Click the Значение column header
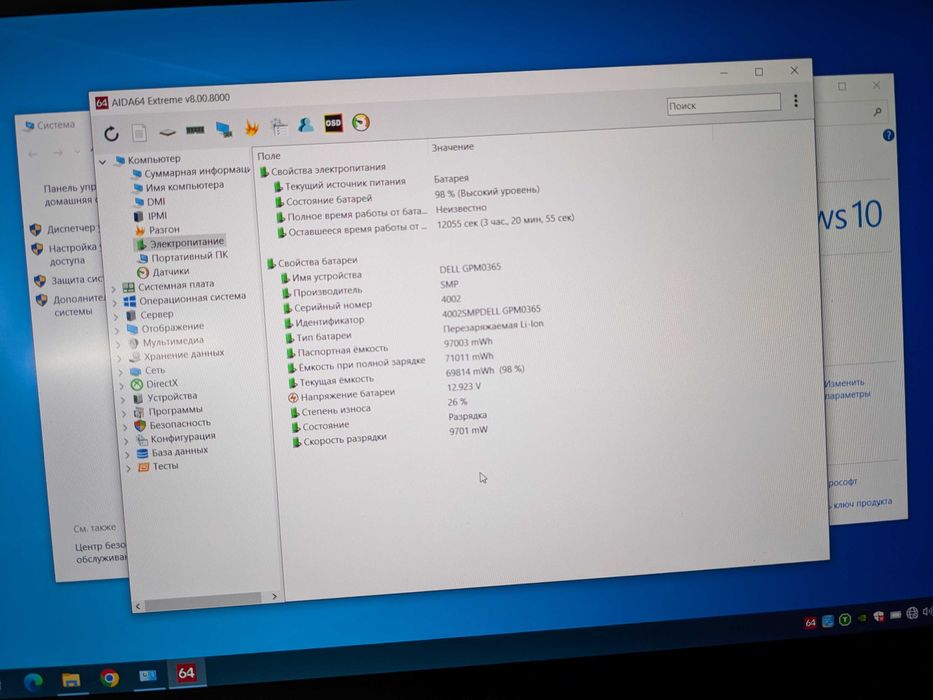 [x=453, y=147]
